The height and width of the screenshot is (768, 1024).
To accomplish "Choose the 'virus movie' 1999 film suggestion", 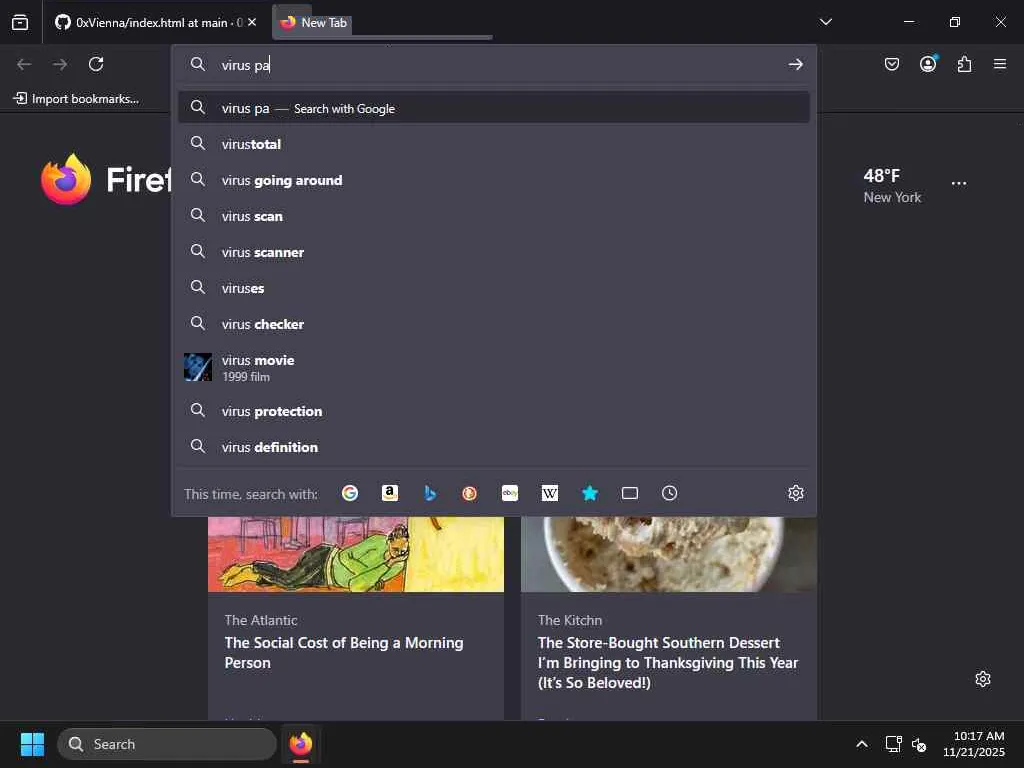I will [494, 367].
